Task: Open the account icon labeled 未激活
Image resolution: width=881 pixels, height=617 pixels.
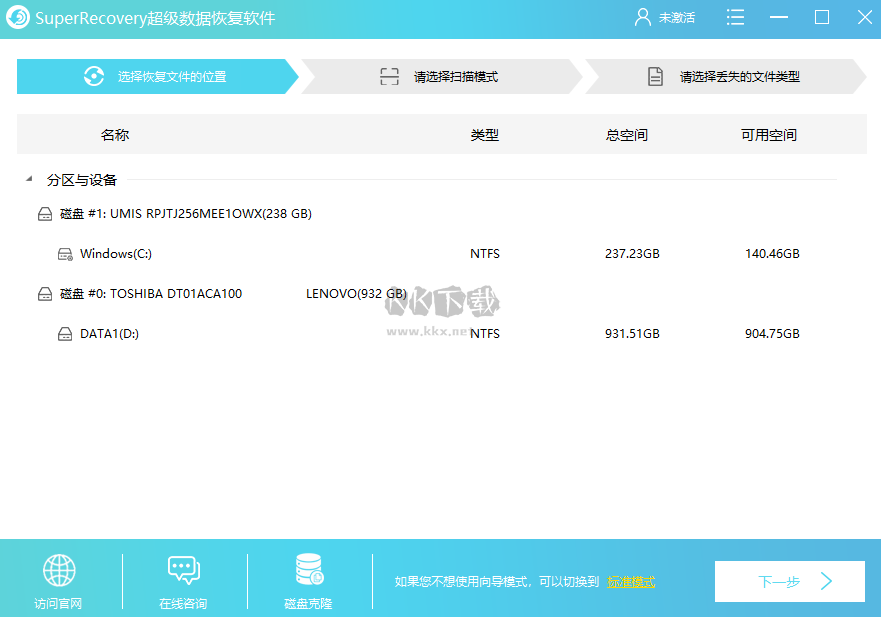Action: point(641,17)
